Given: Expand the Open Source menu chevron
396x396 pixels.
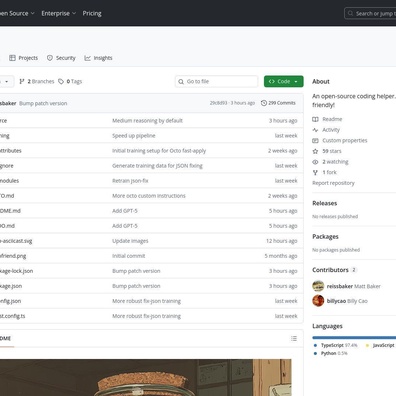Looking at the screenshot, I should click(32, 13).
